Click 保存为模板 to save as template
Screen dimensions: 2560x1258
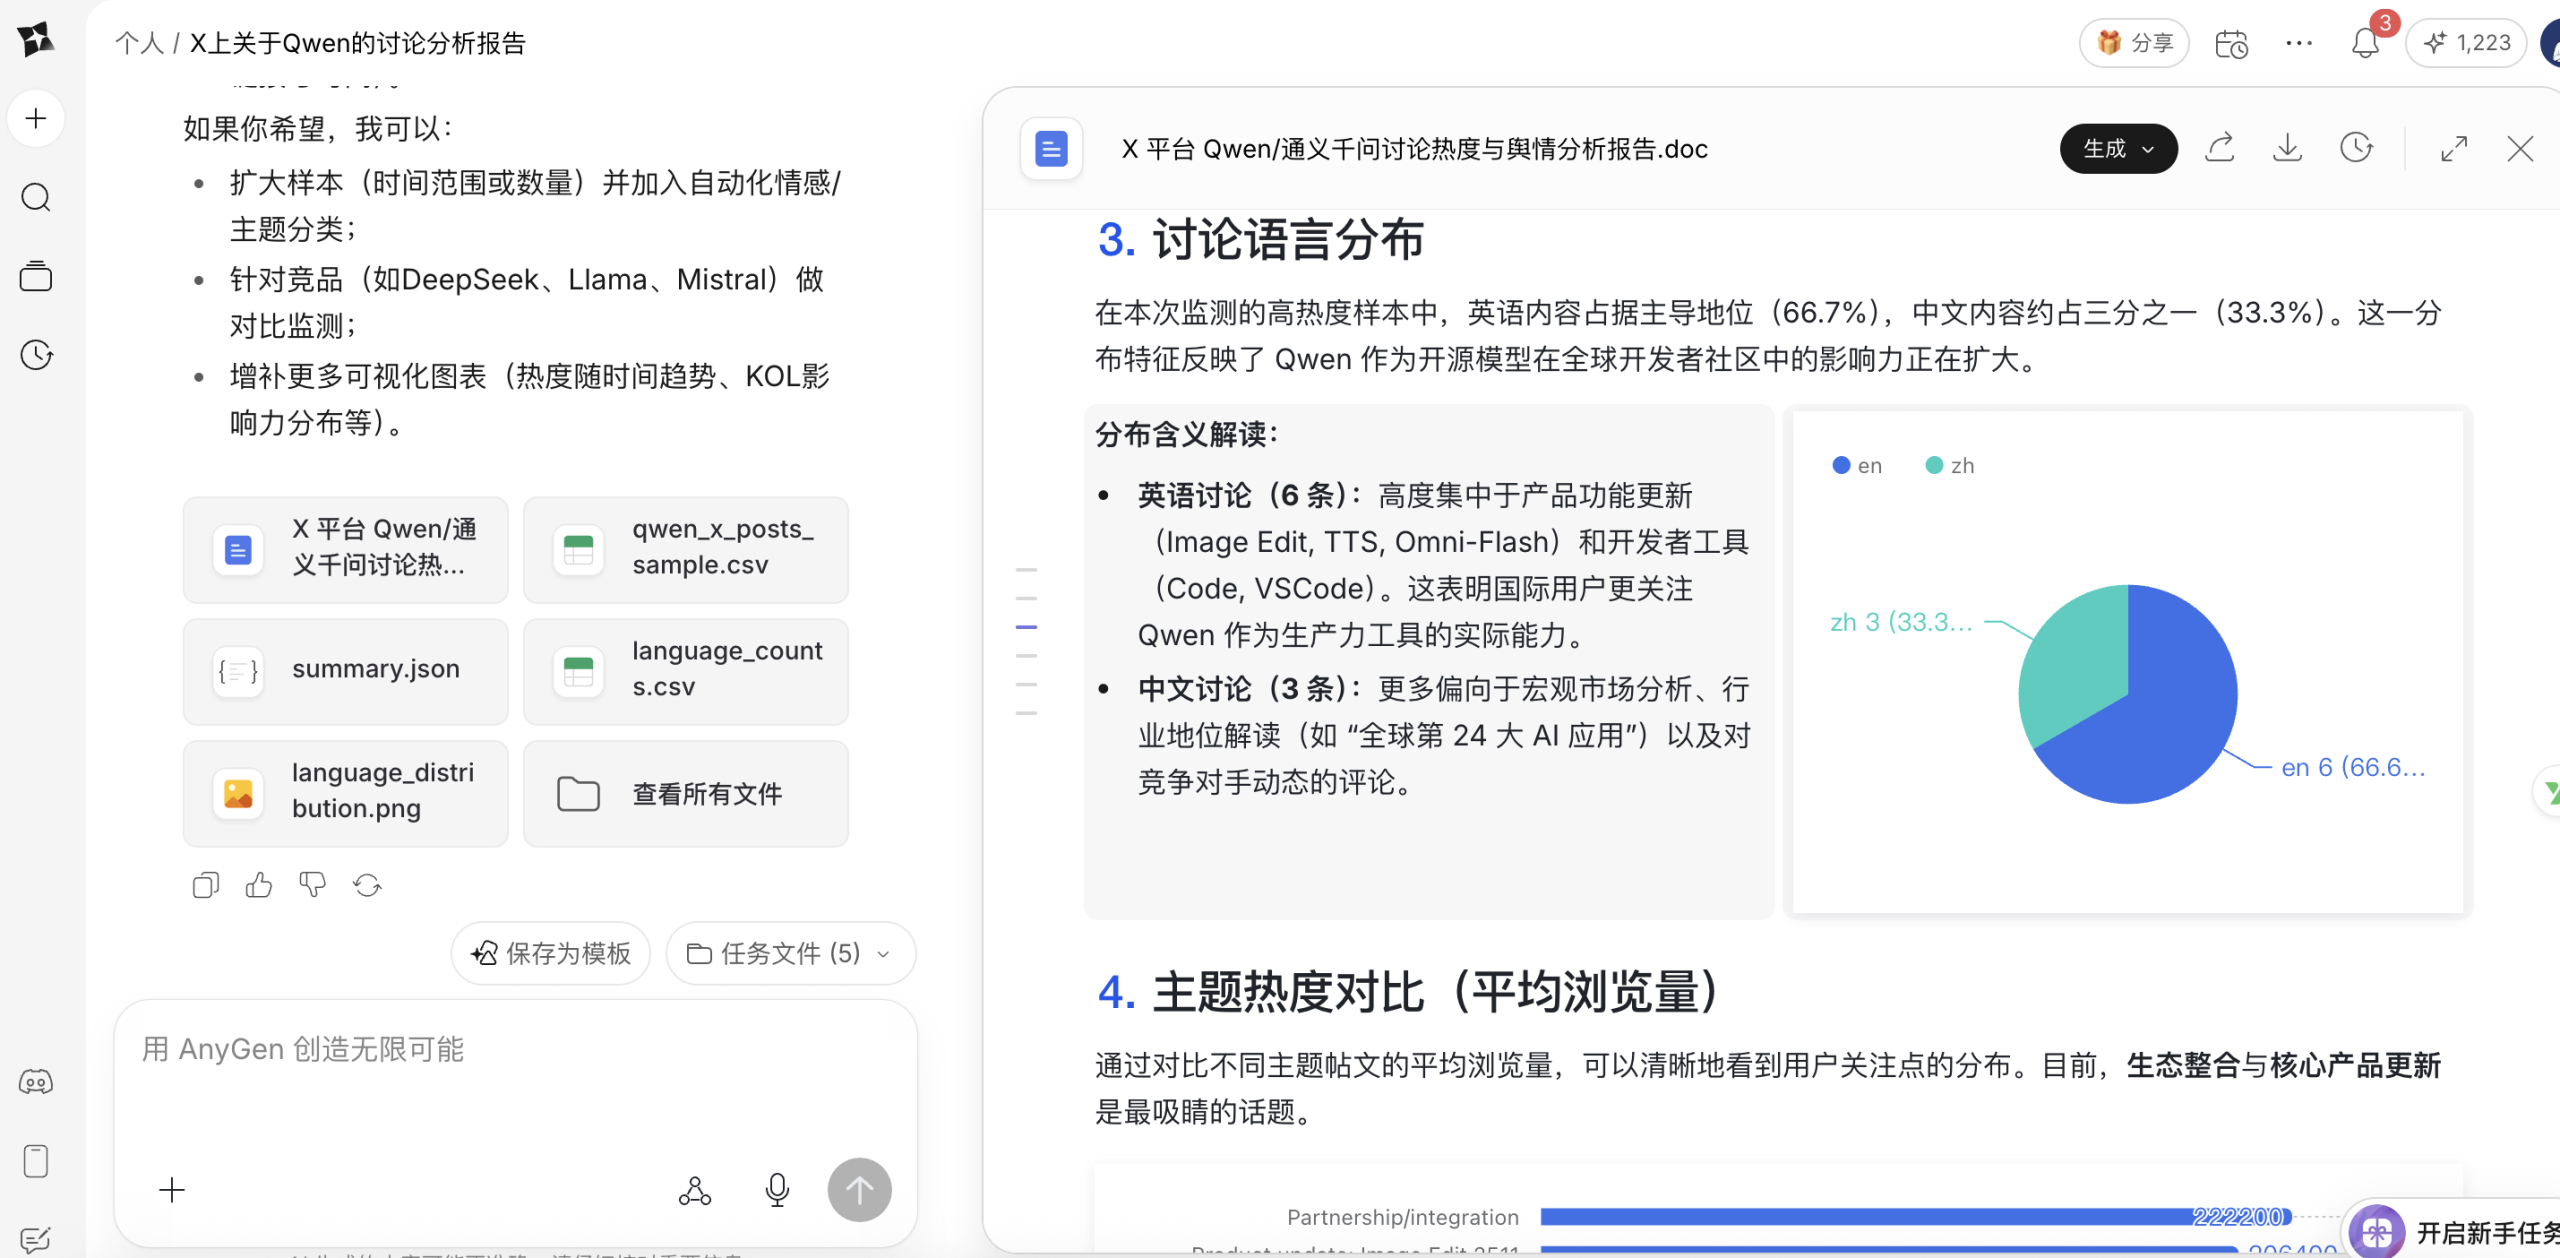pyautogui.click(x=549, y=953)
